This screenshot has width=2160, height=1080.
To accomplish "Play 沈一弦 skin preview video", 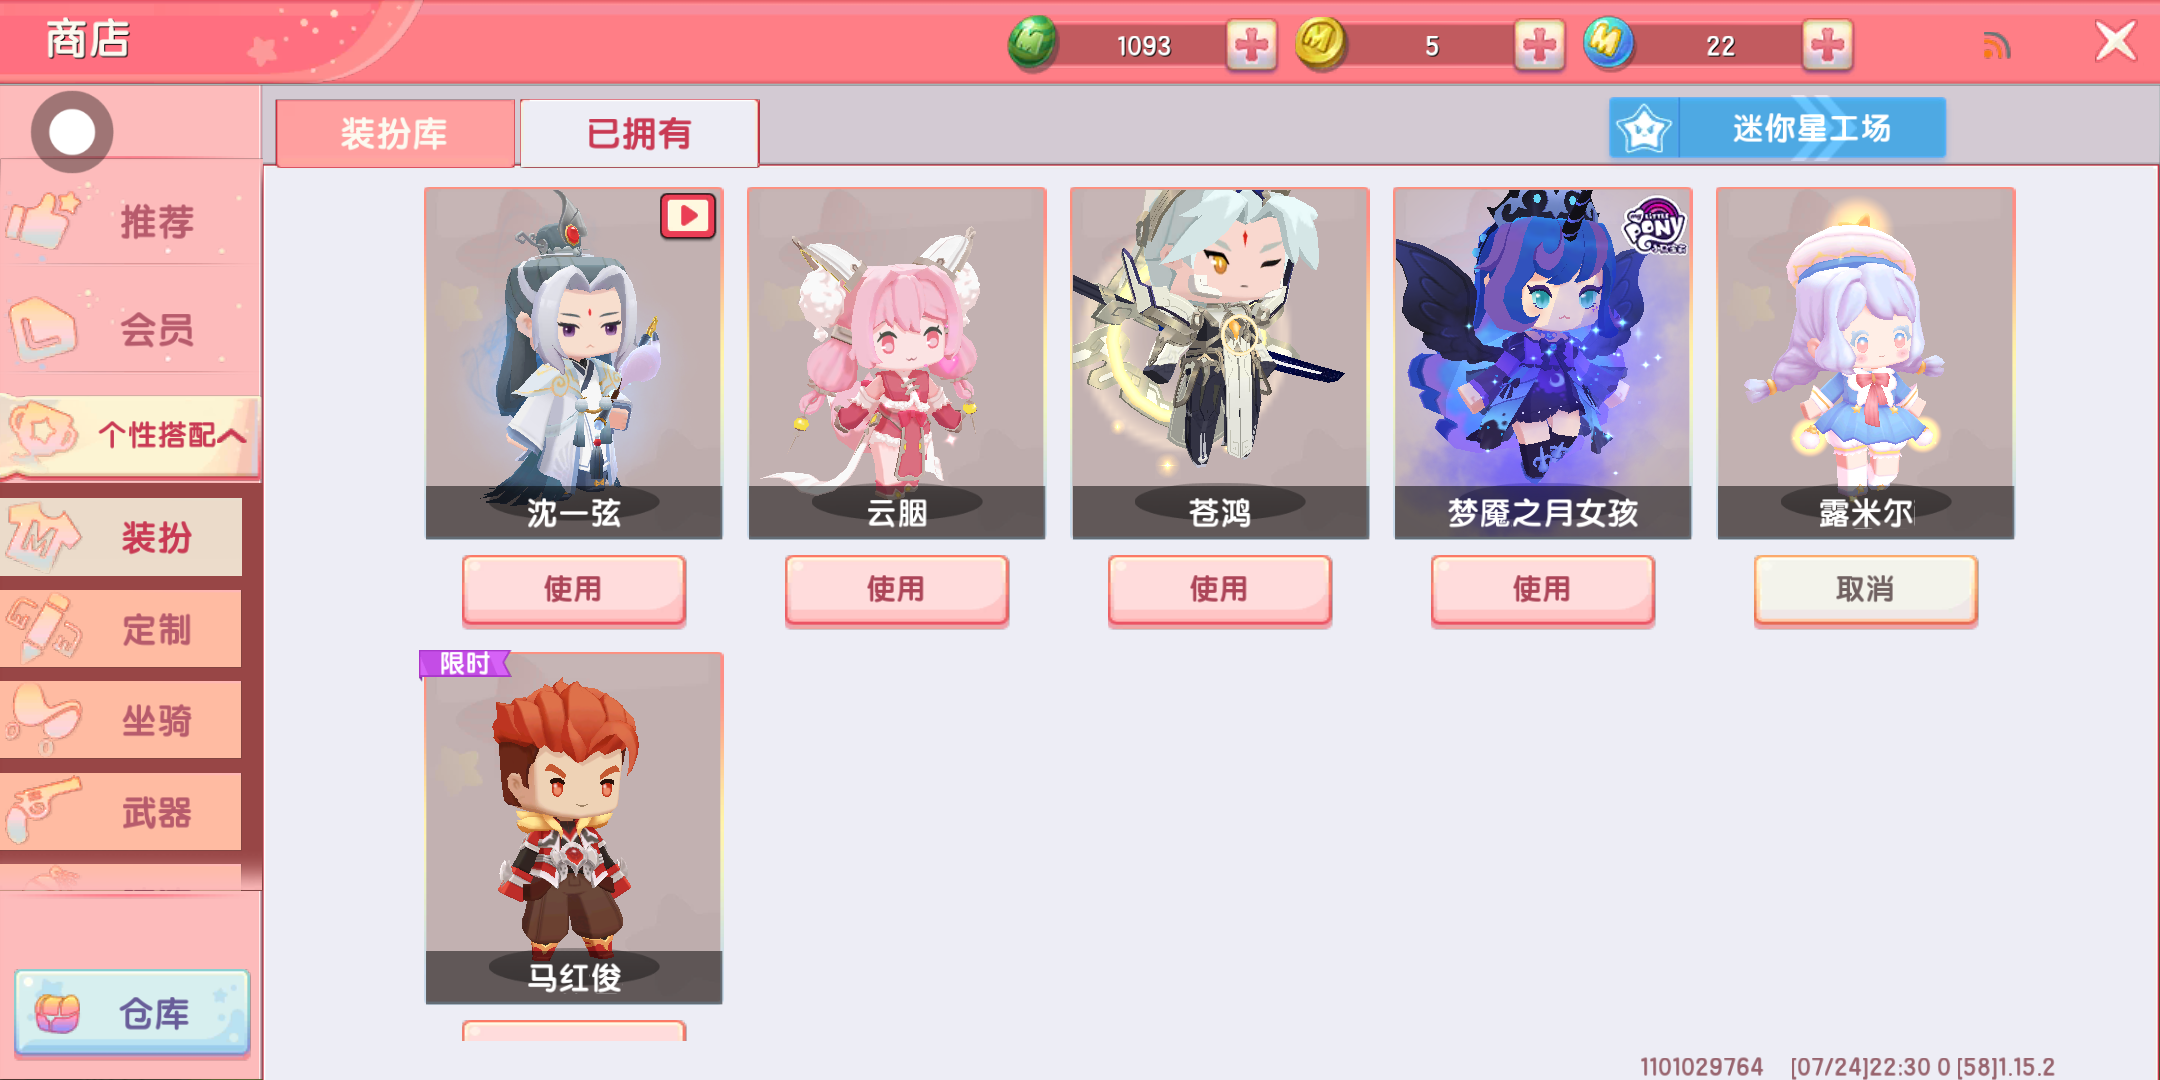I will pyautogui.click(x=688, y=215).
